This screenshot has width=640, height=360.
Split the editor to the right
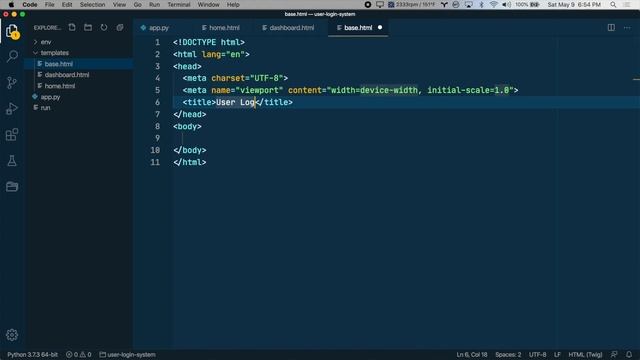[x=611, y=27]
